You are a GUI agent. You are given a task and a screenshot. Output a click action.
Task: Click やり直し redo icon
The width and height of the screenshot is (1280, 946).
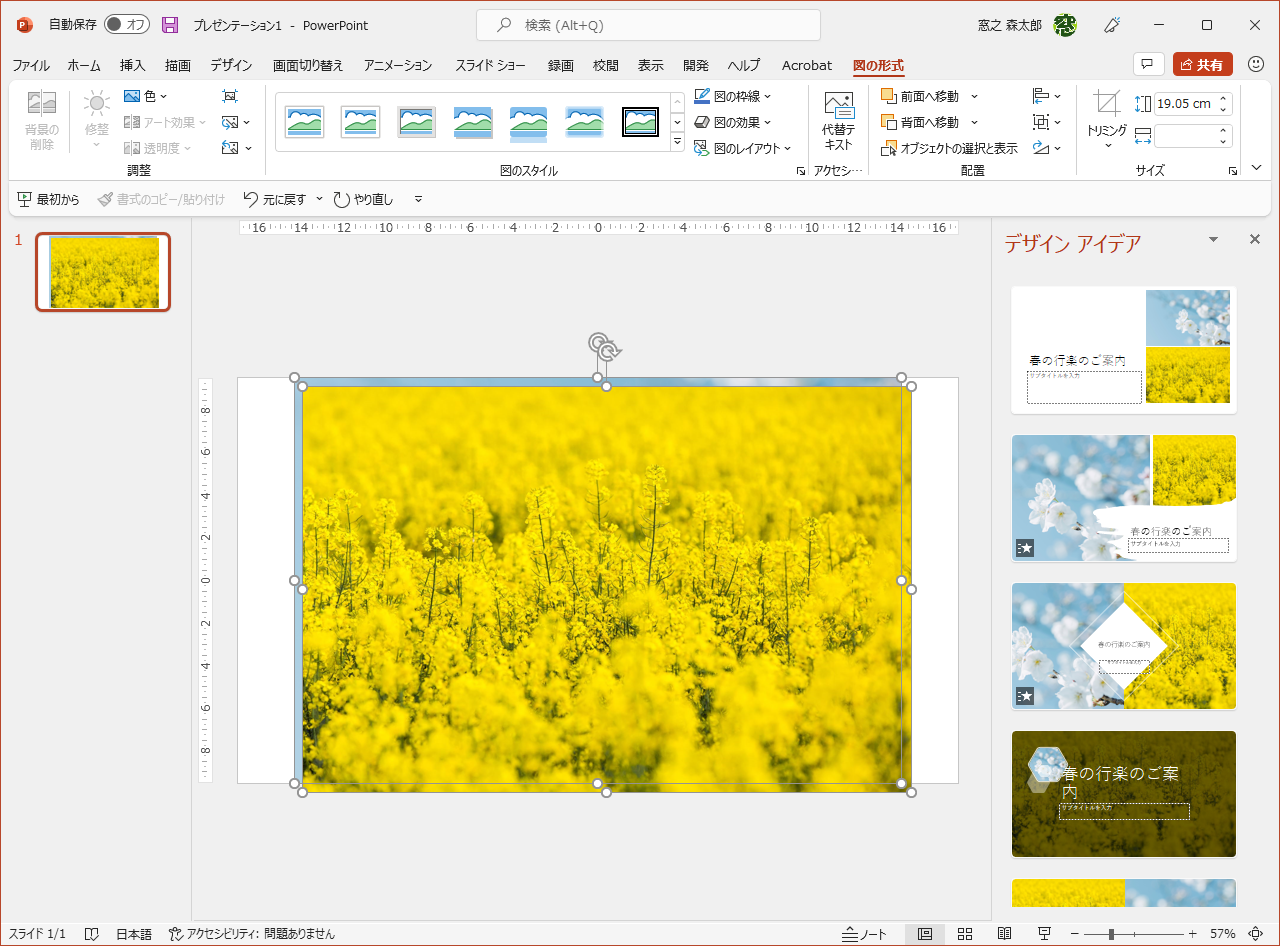tap(342, 199)
